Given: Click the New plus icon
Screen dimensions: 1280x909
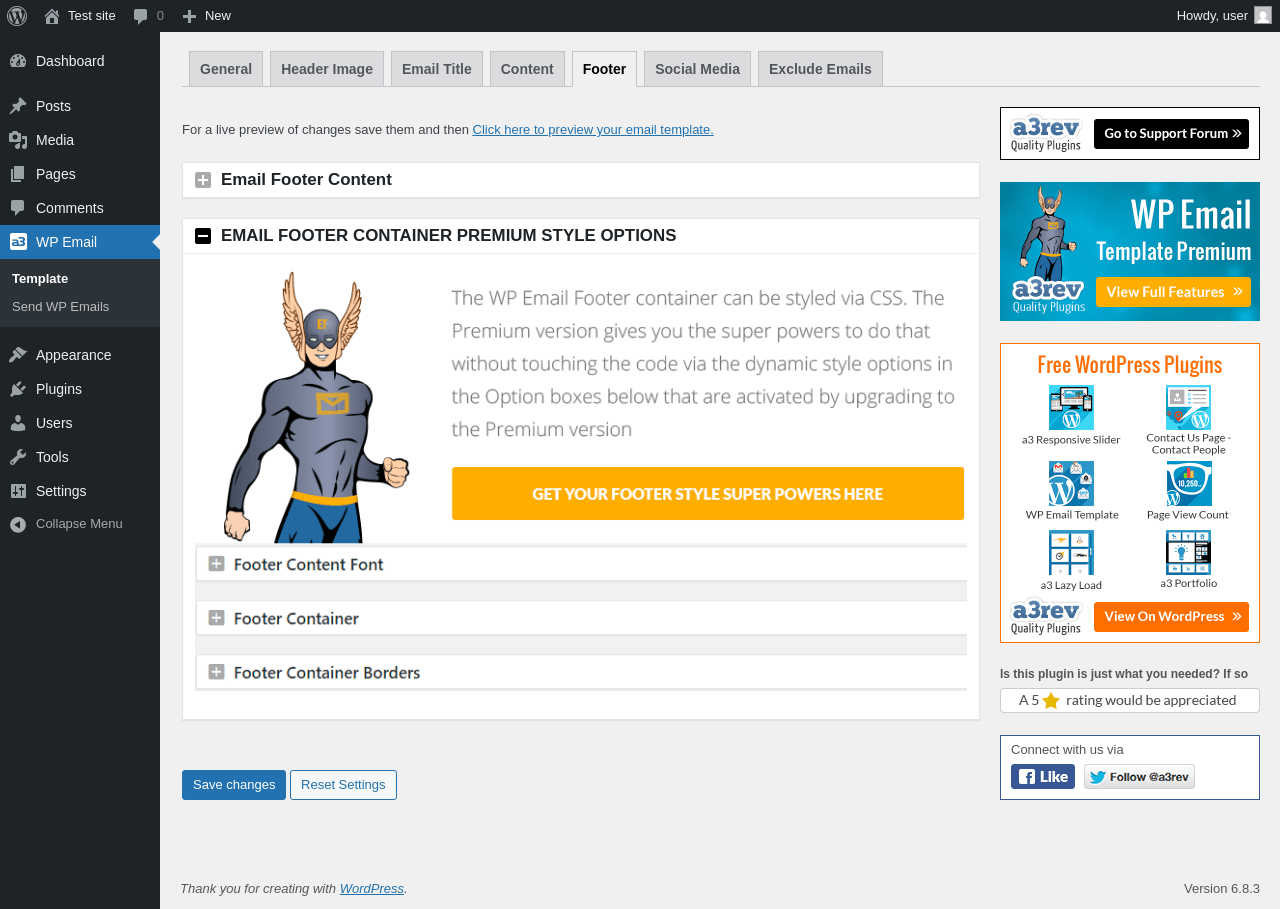Looking at the screenshot, I should [x=189, y=16].
